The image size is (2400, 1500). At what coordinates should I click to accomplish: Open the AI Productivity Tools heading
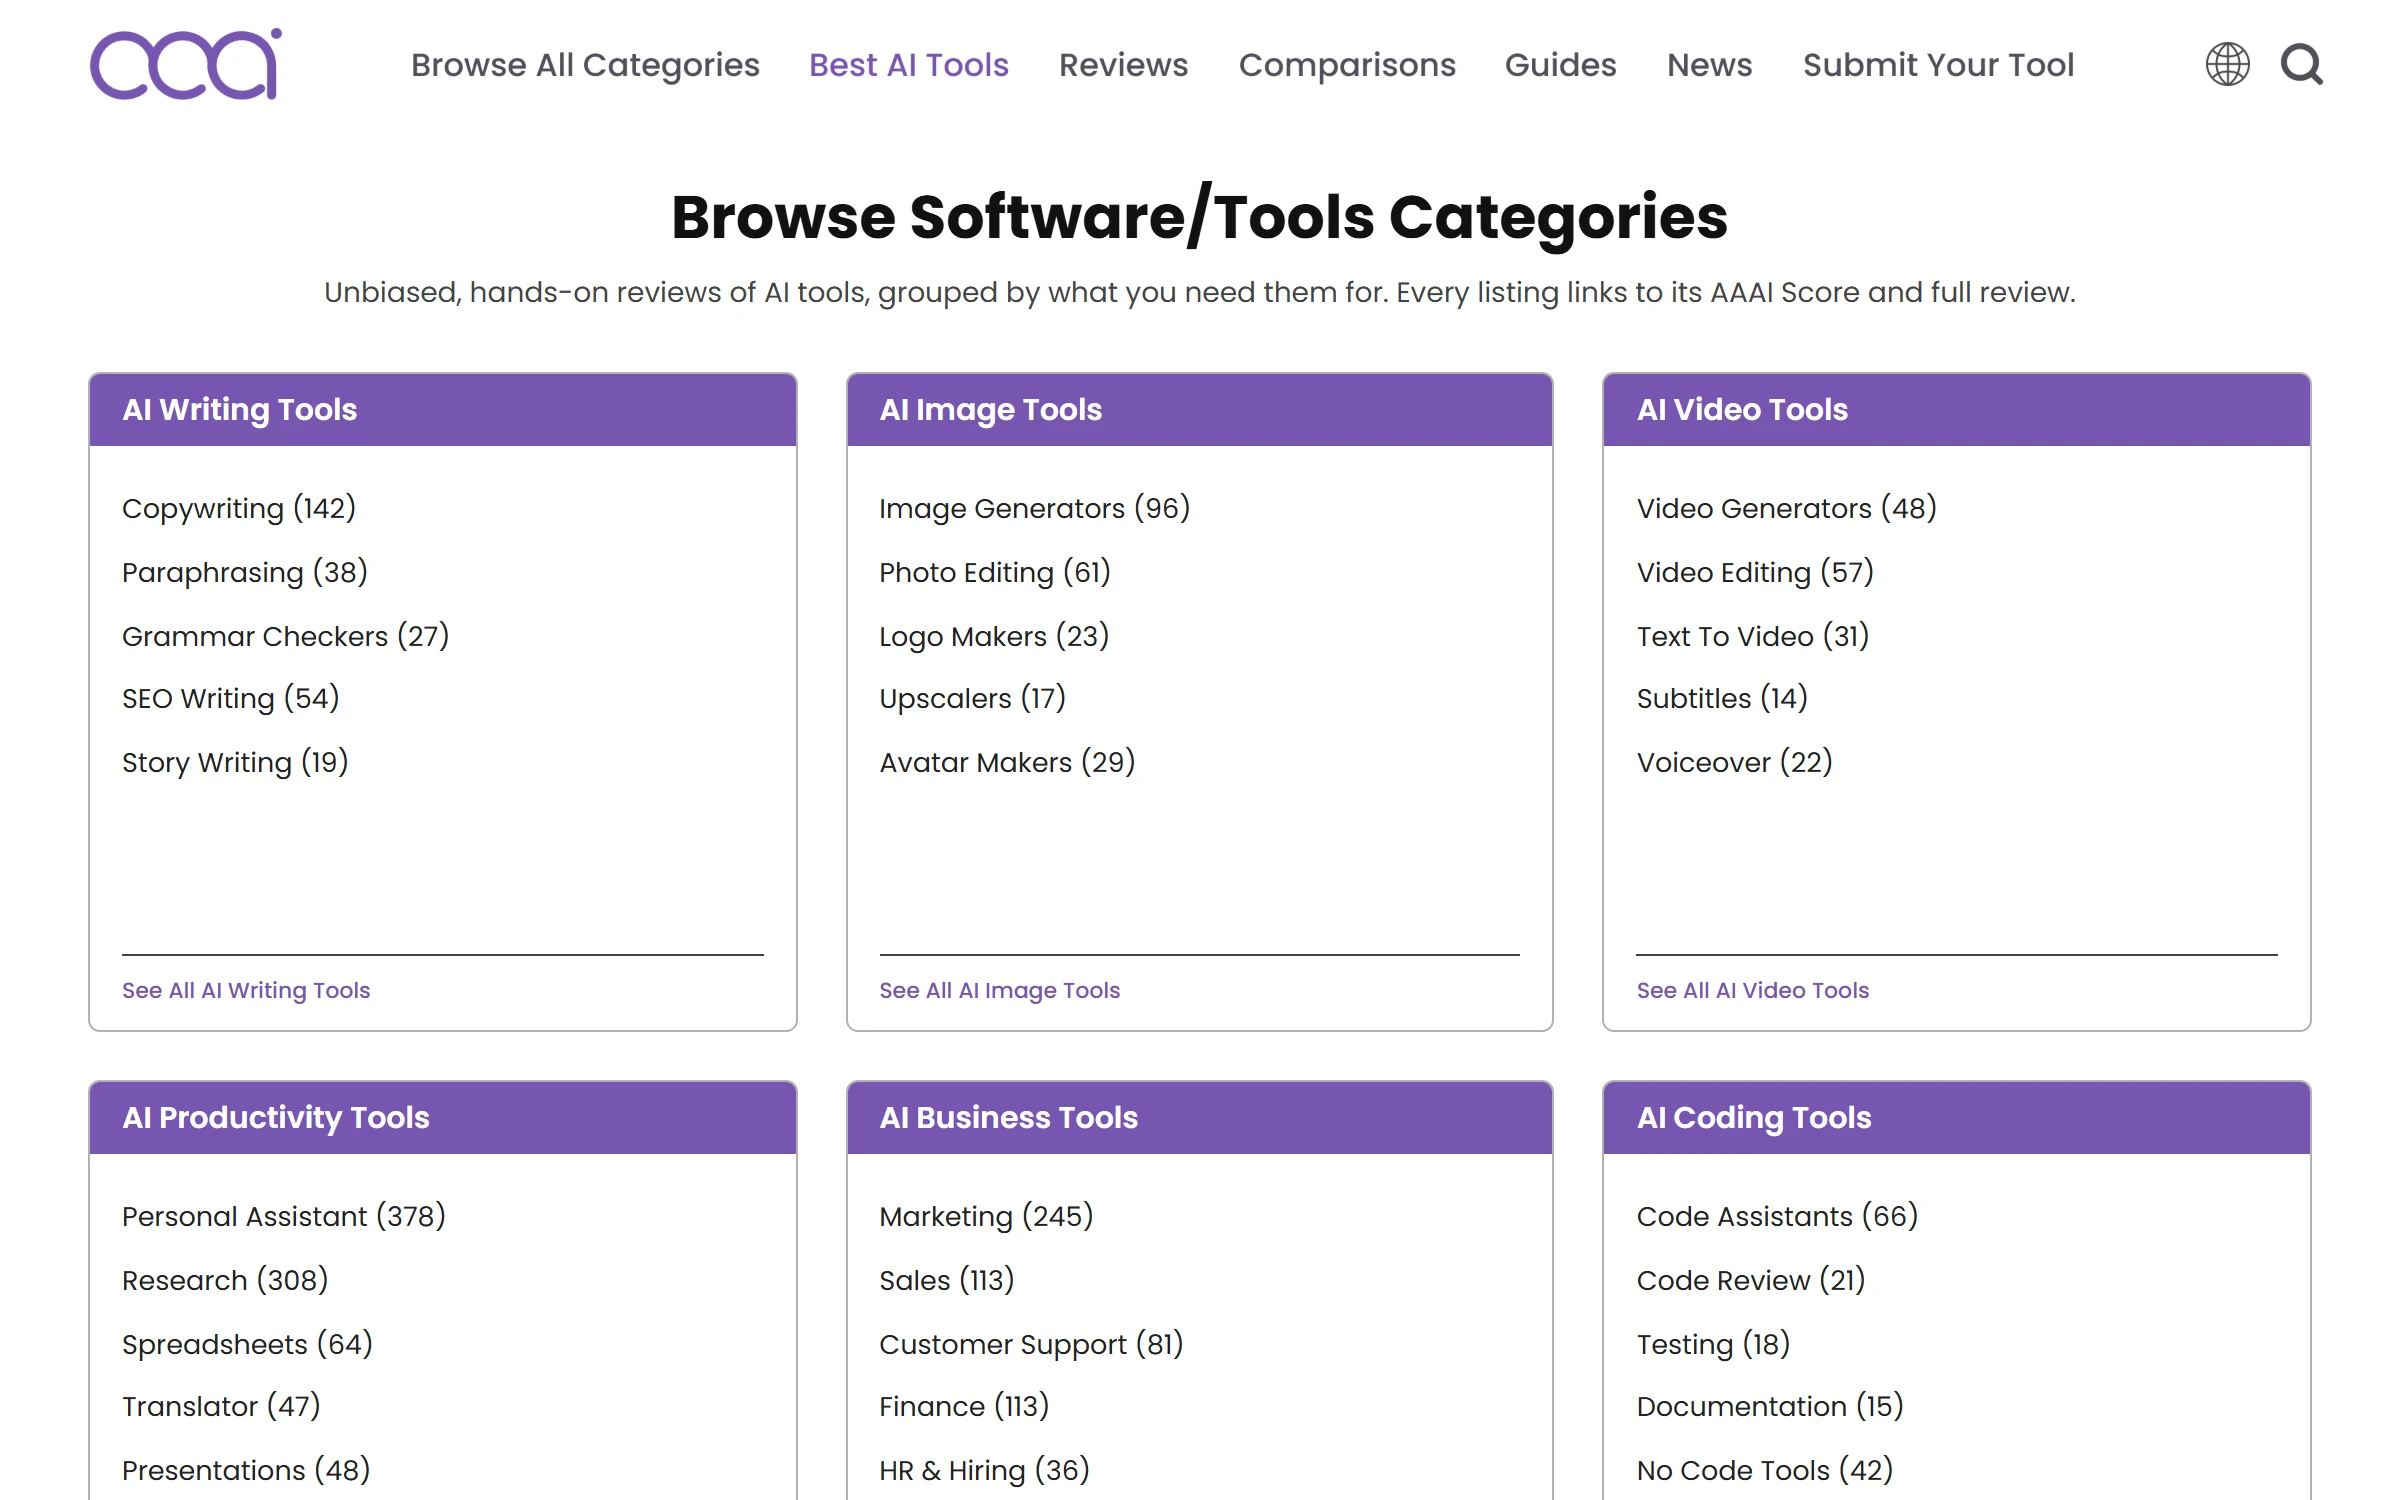[275, 1118]
